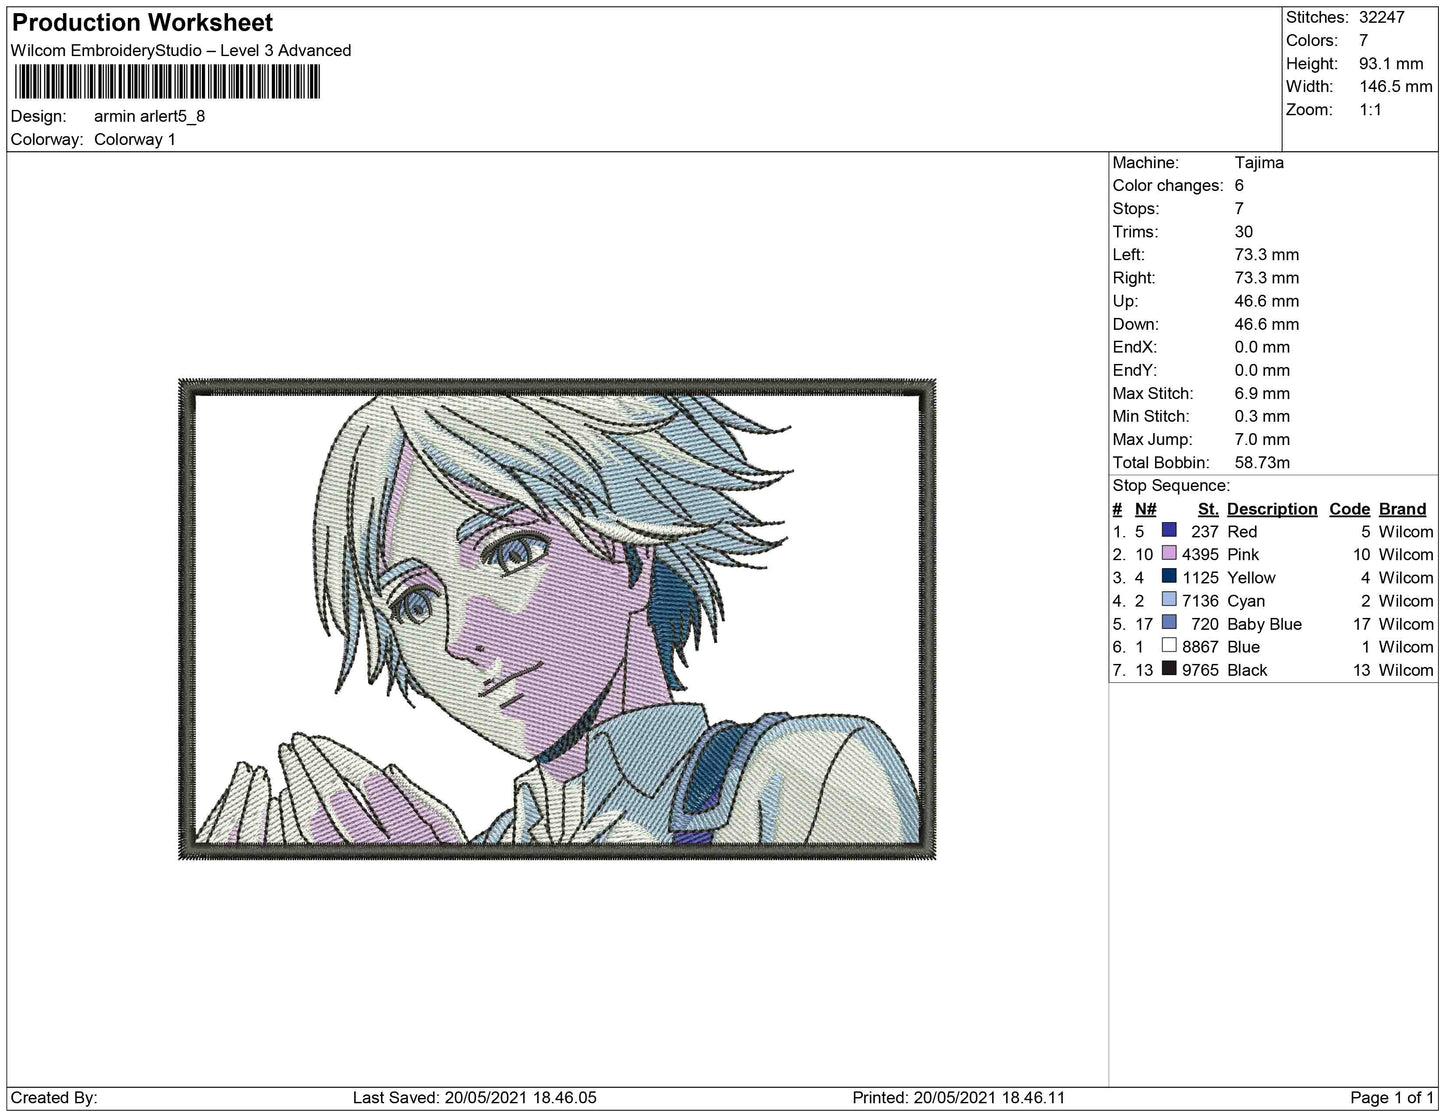
Task: Click the Height value 93.1 mm
Action: pyautogui.click(x=1391, y=63)
